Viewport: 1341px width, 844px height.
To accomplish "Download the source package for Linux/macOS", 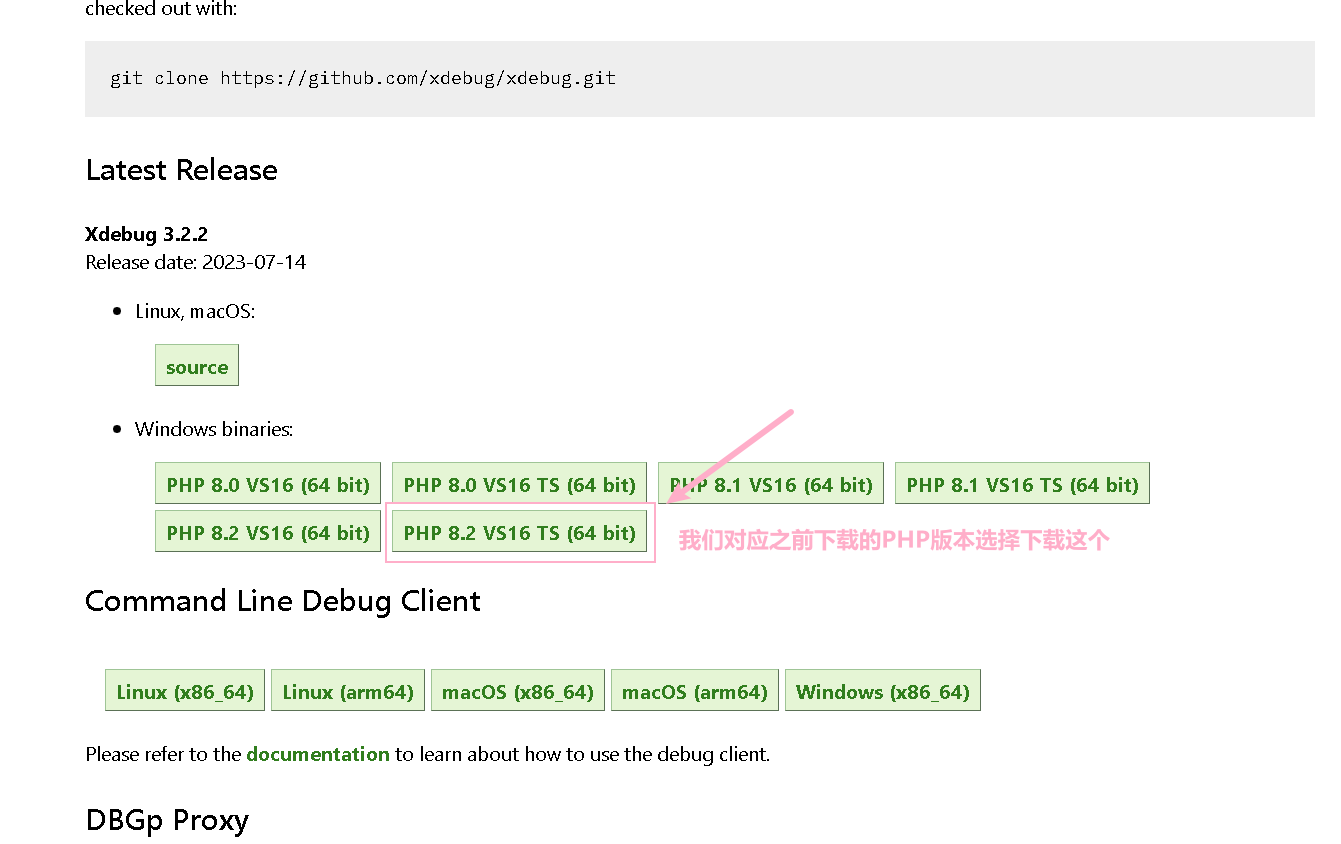I will (196, 365).
